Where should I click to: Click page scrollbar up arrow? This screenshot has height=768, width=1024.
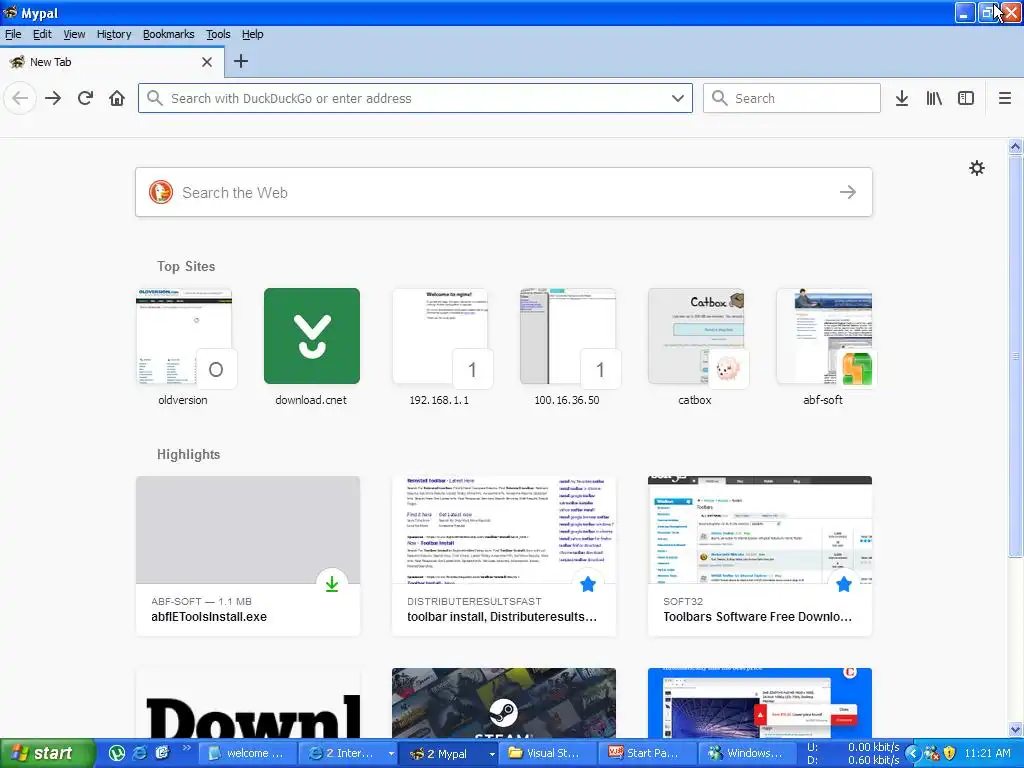(1015, 146)
